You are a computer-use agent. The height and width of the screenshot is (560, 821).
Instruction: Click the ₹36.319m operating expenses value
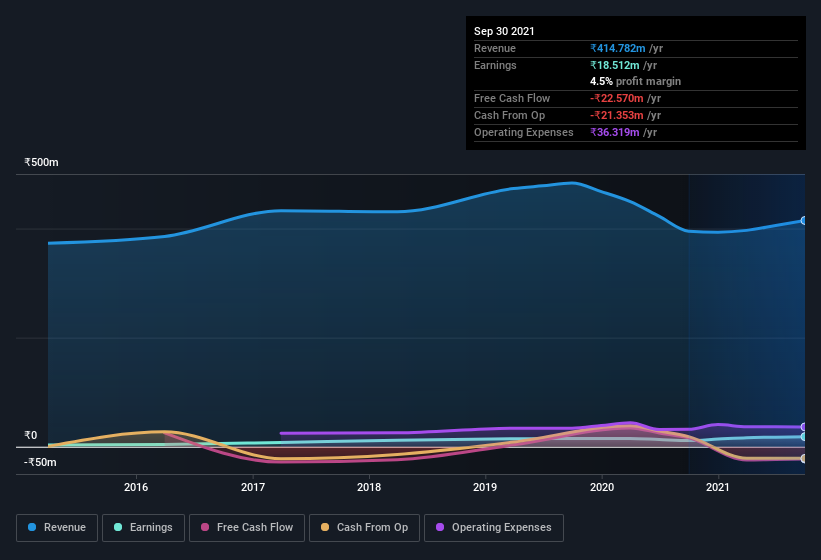click(615, 132)
